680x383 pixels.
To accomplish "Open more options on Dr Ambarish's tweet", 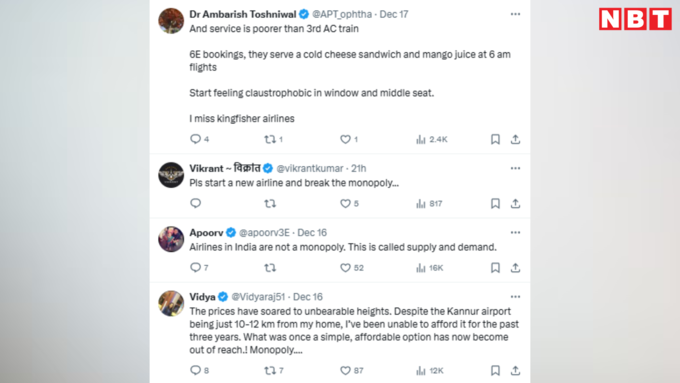I will pos(515,14).
